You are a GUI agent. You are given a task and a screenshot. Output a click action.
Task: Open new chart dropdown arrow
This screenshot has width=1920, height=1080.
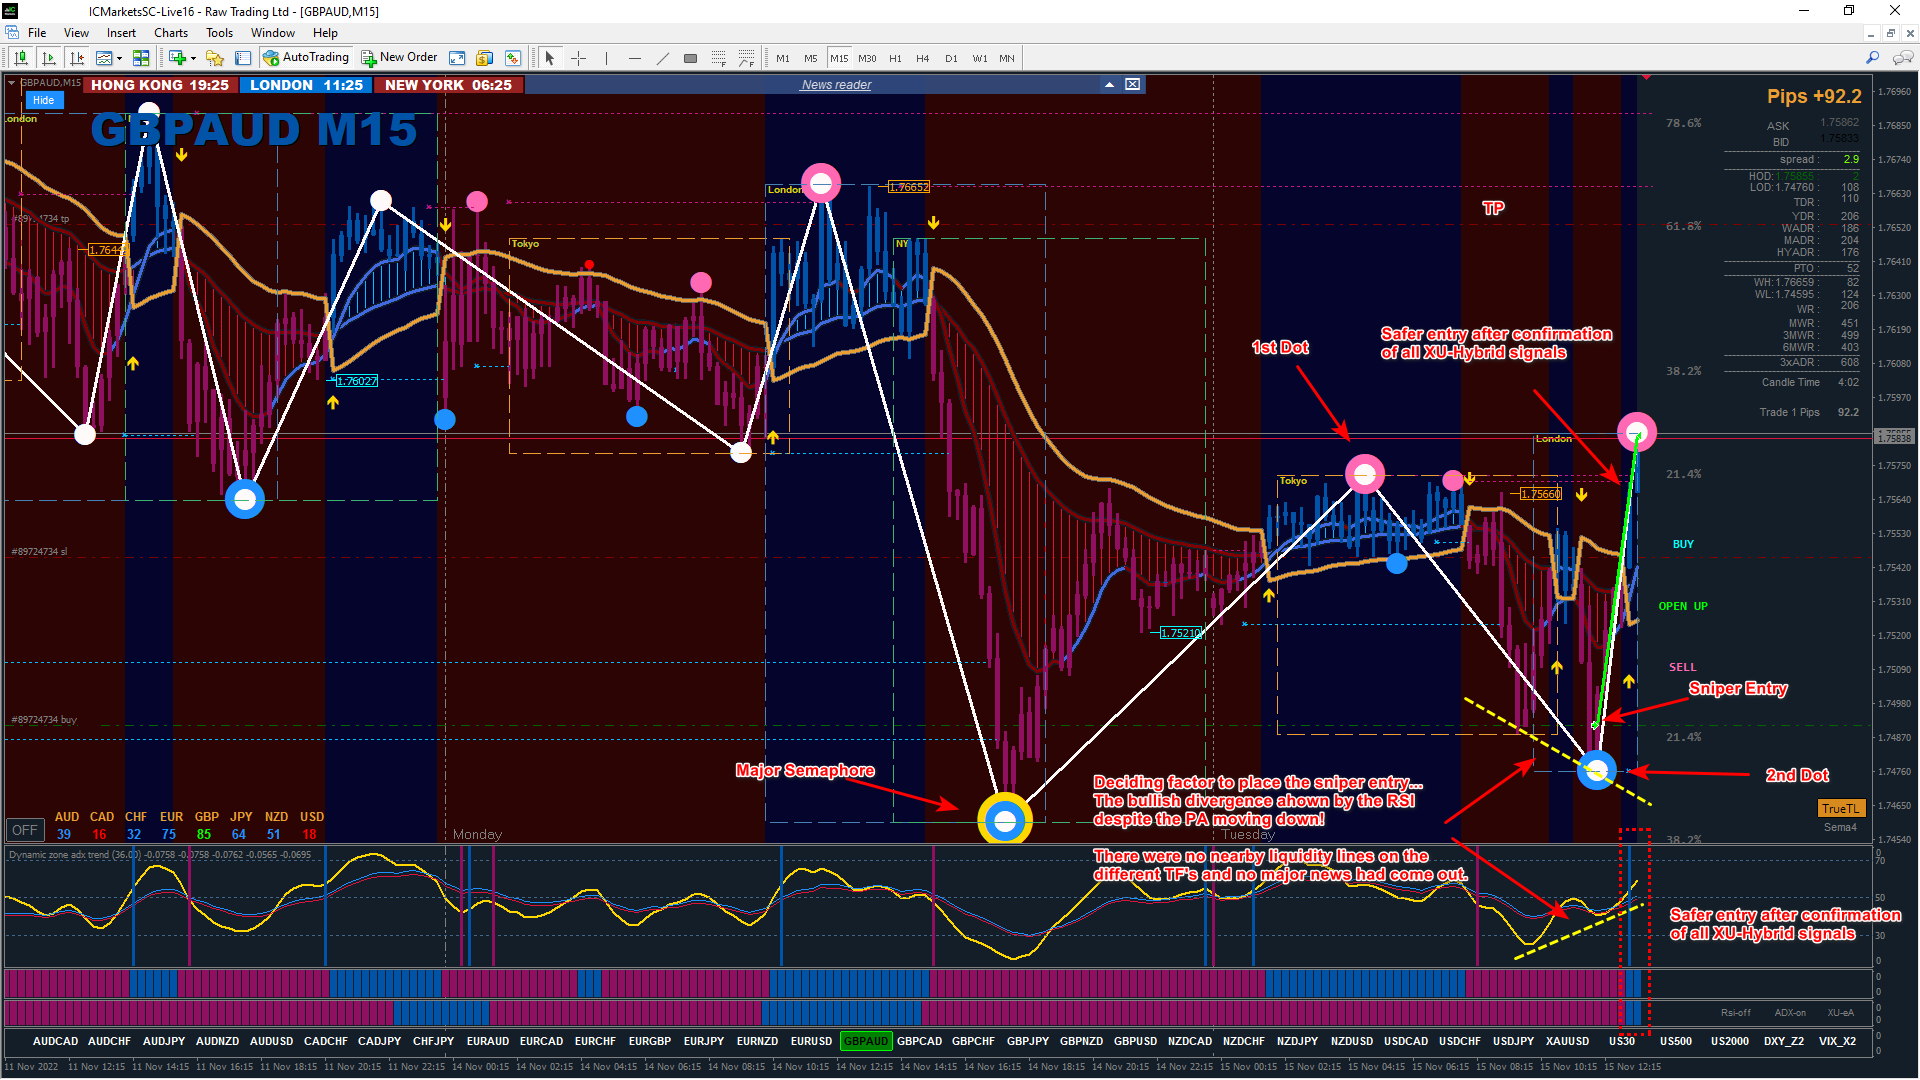(x=193, y=58)
